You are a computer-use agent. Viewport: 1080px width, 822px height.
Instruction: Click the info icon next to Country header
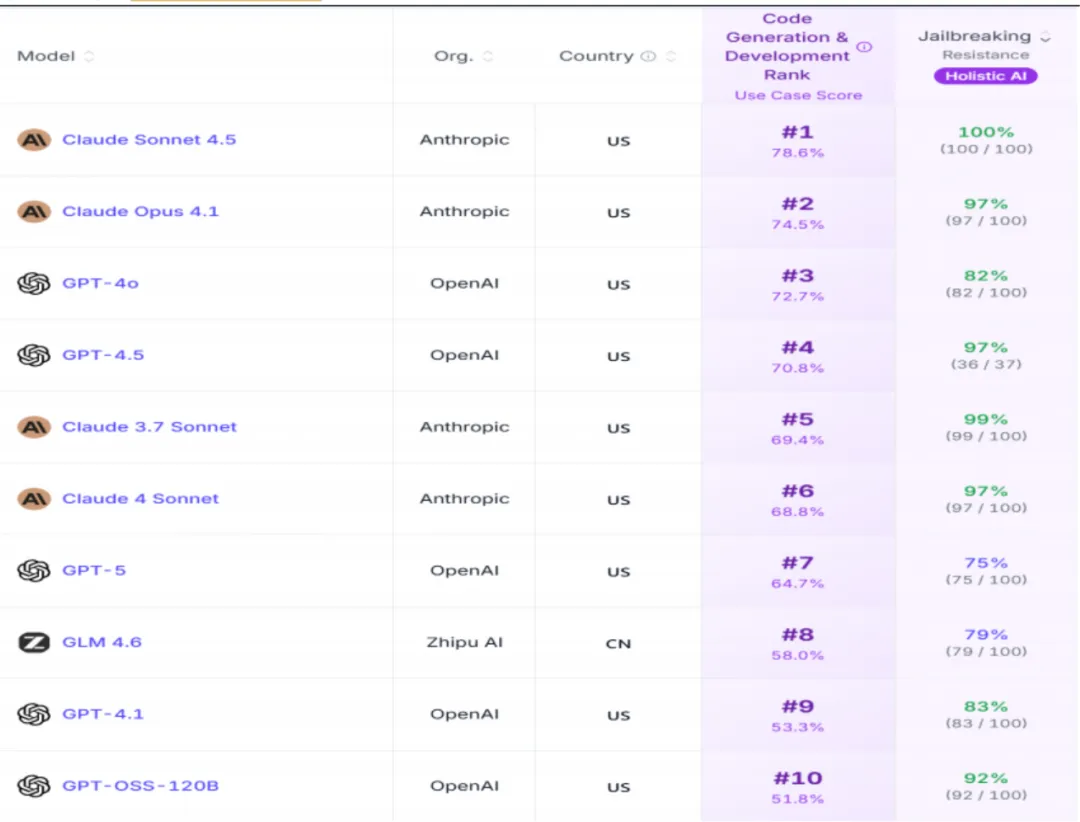coord(648,56)
